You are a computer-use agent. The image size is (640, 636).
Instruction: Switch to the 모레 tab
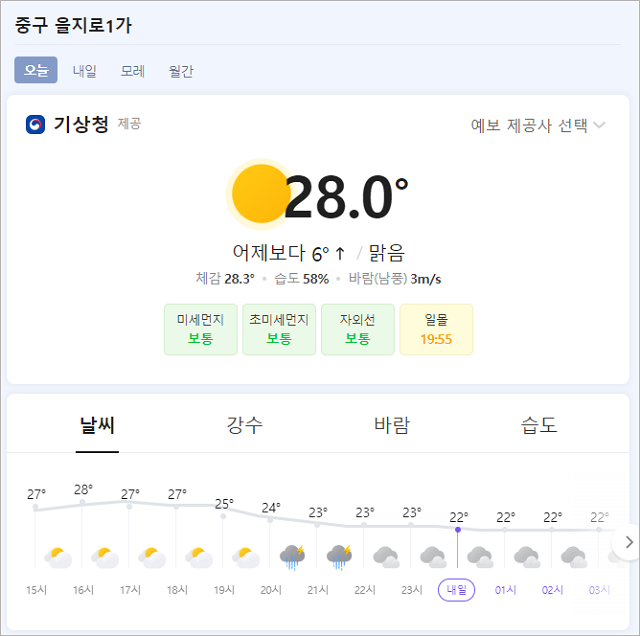133,71
